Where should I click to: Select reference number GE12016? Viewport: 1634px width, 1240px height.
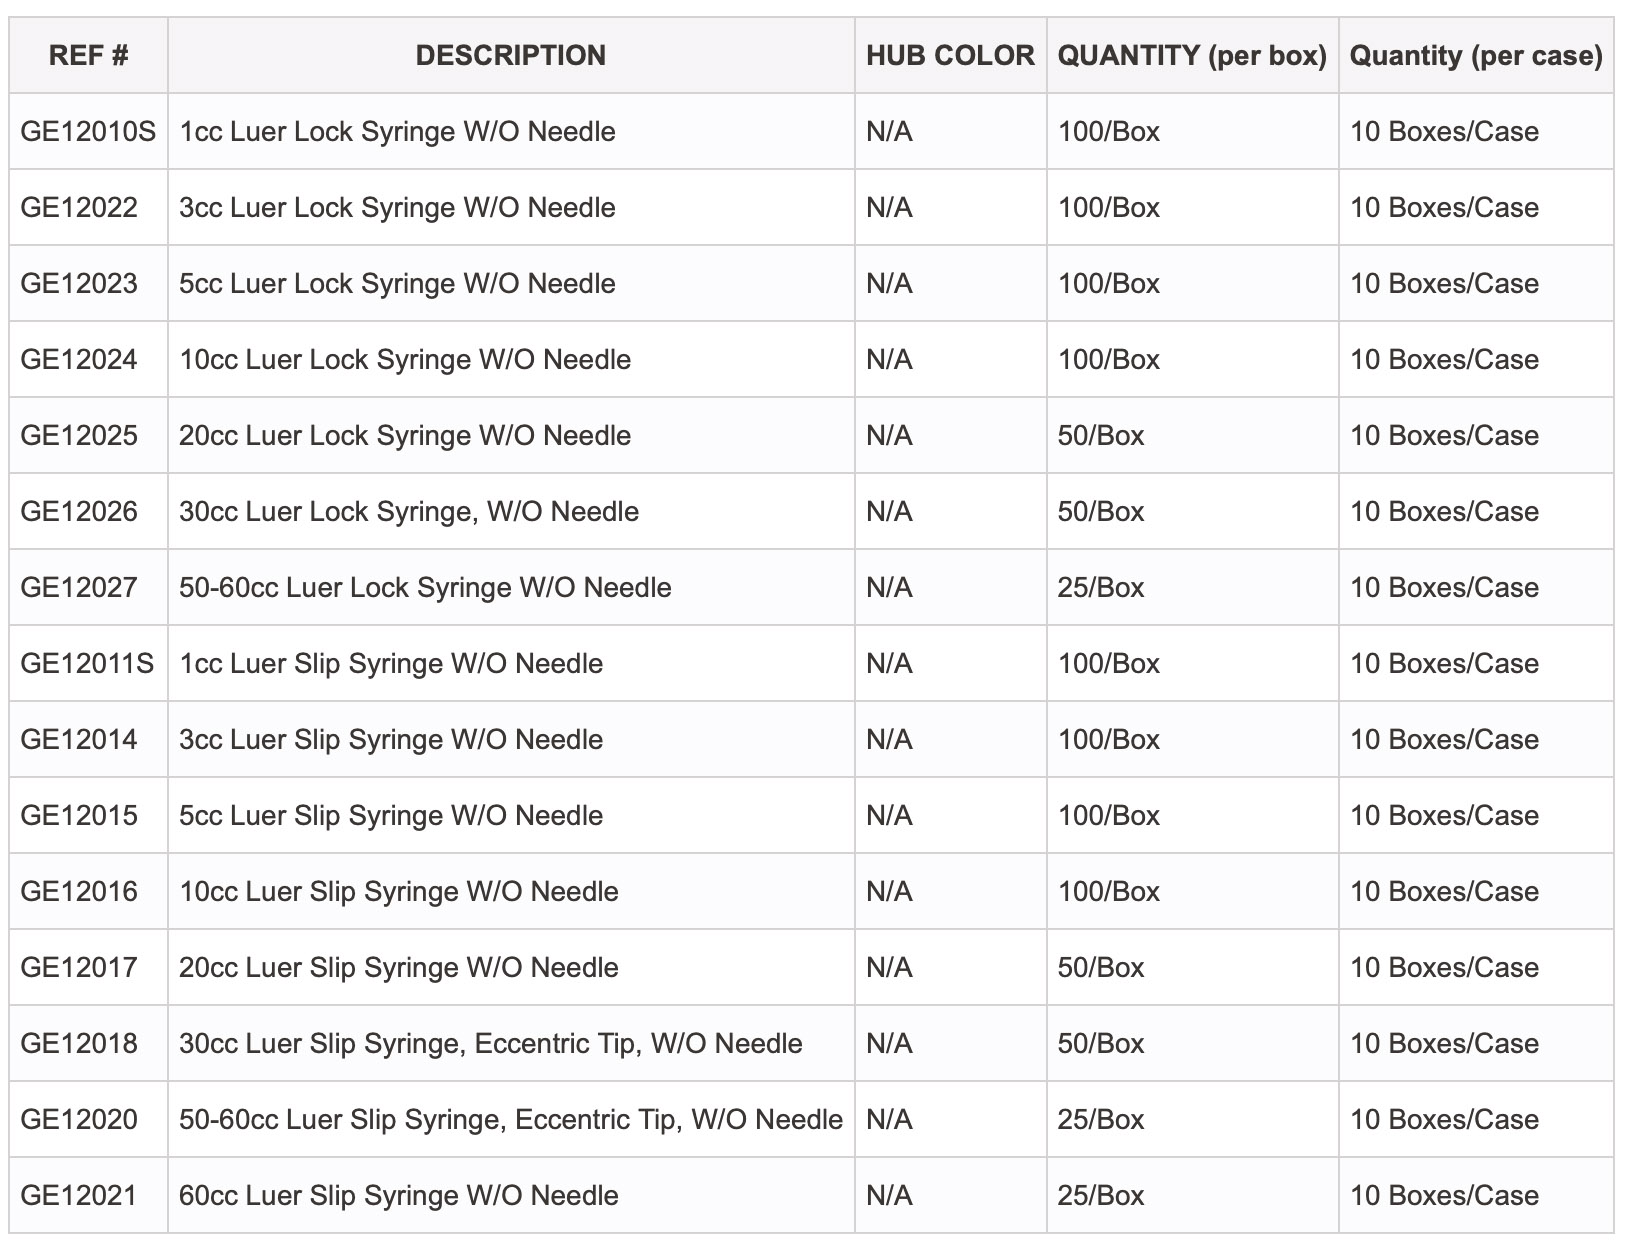(79, 892)
